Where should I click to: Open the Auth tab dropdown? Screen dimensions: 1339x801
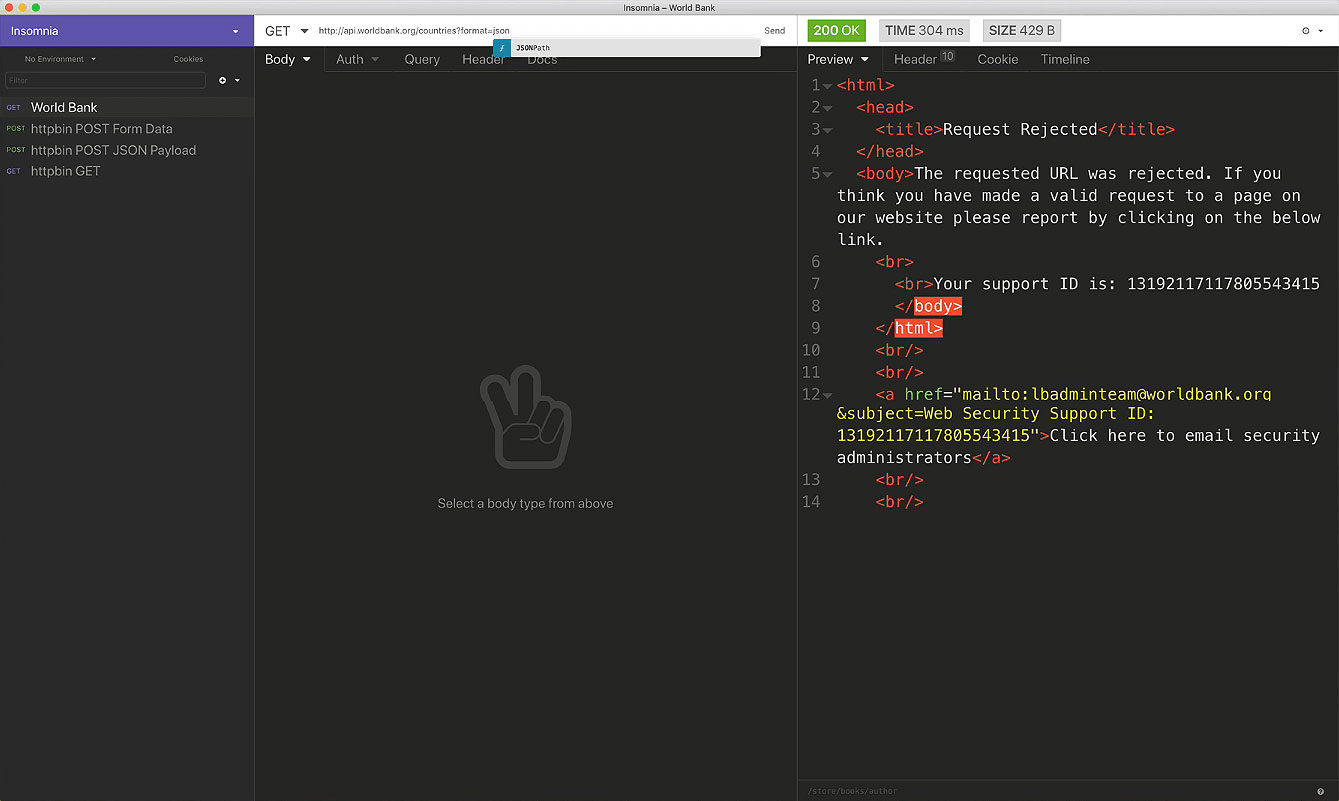(357, 60)
